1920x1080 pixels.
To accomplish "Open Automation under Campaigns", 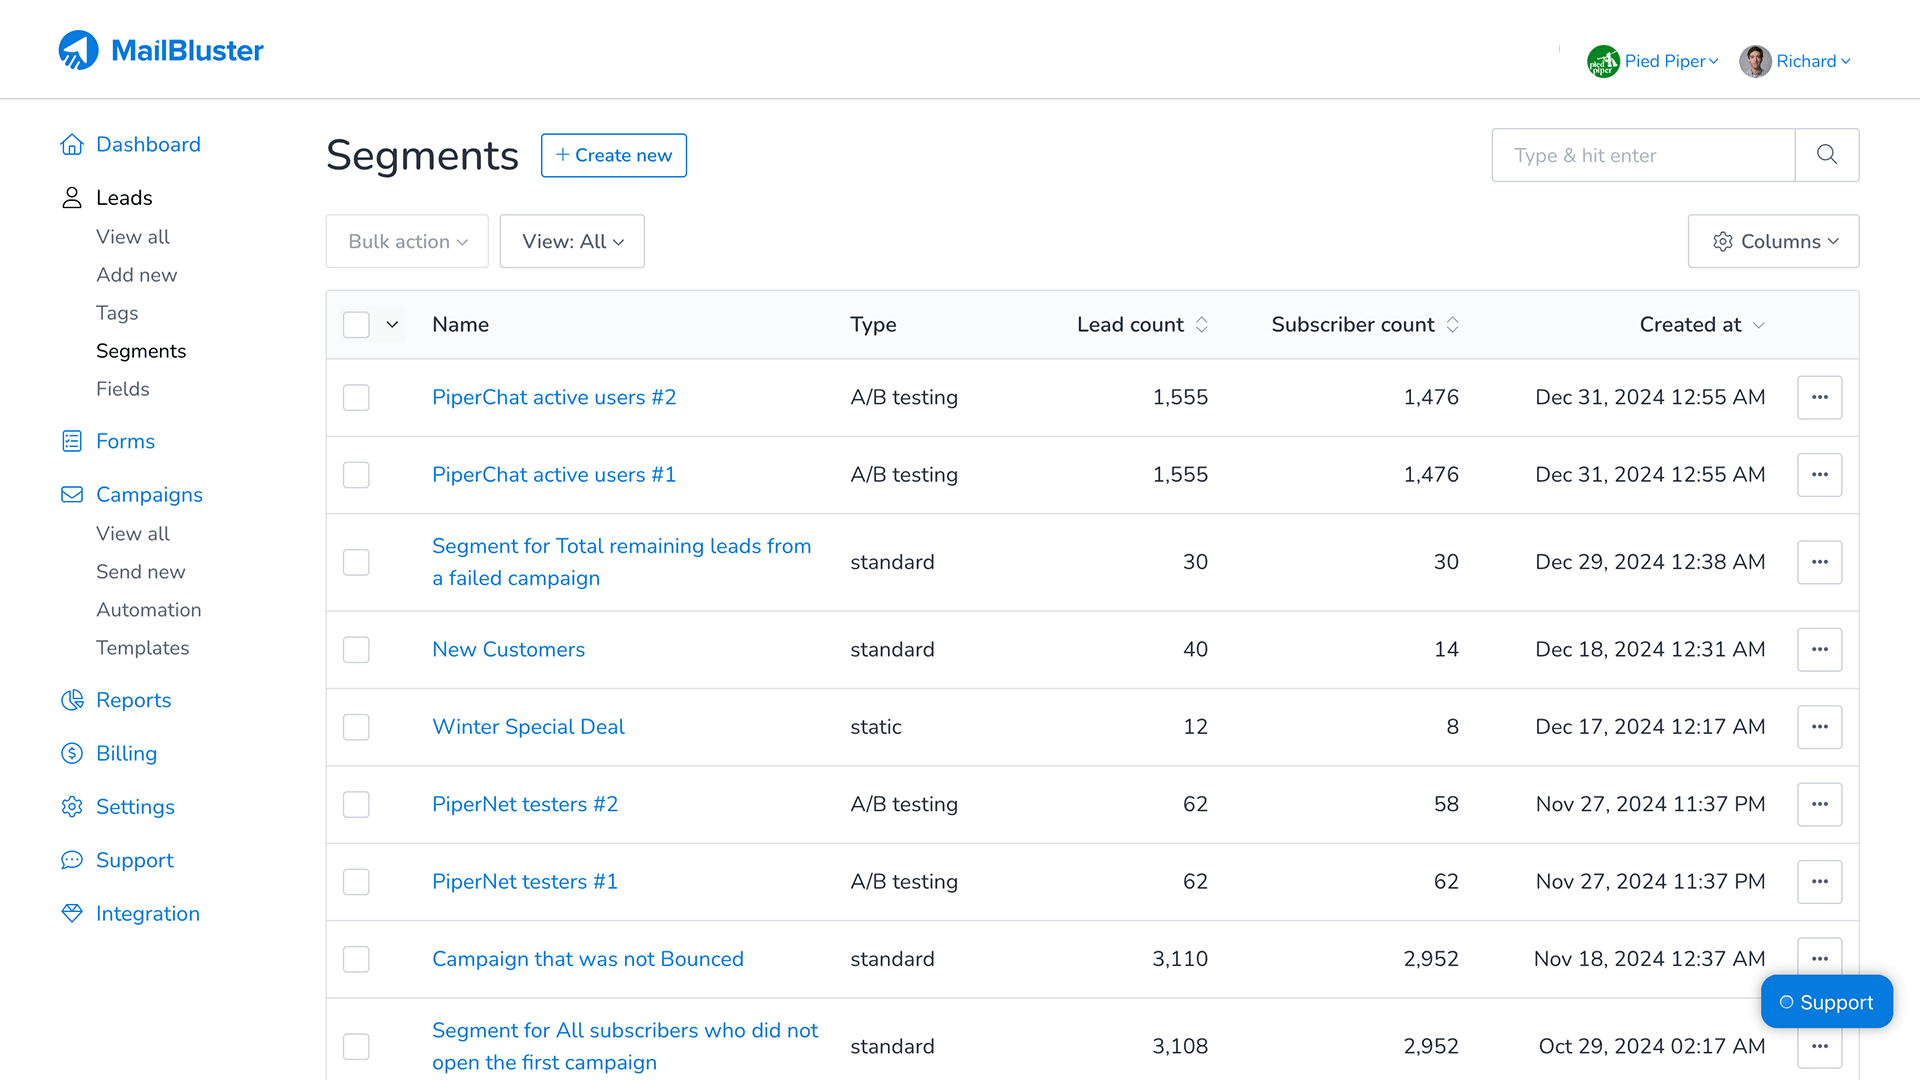I will (x=148, y=610).
